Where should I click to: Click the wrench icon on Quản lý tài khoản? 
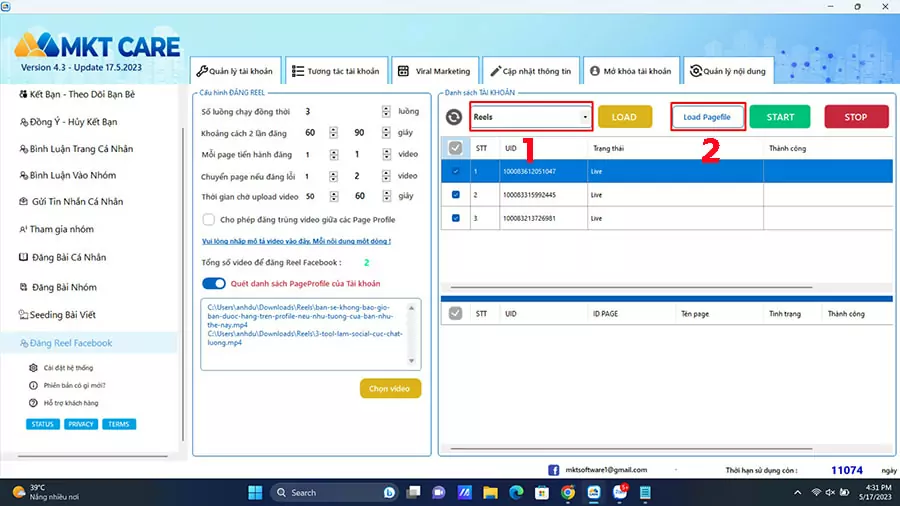pos(201,71)
